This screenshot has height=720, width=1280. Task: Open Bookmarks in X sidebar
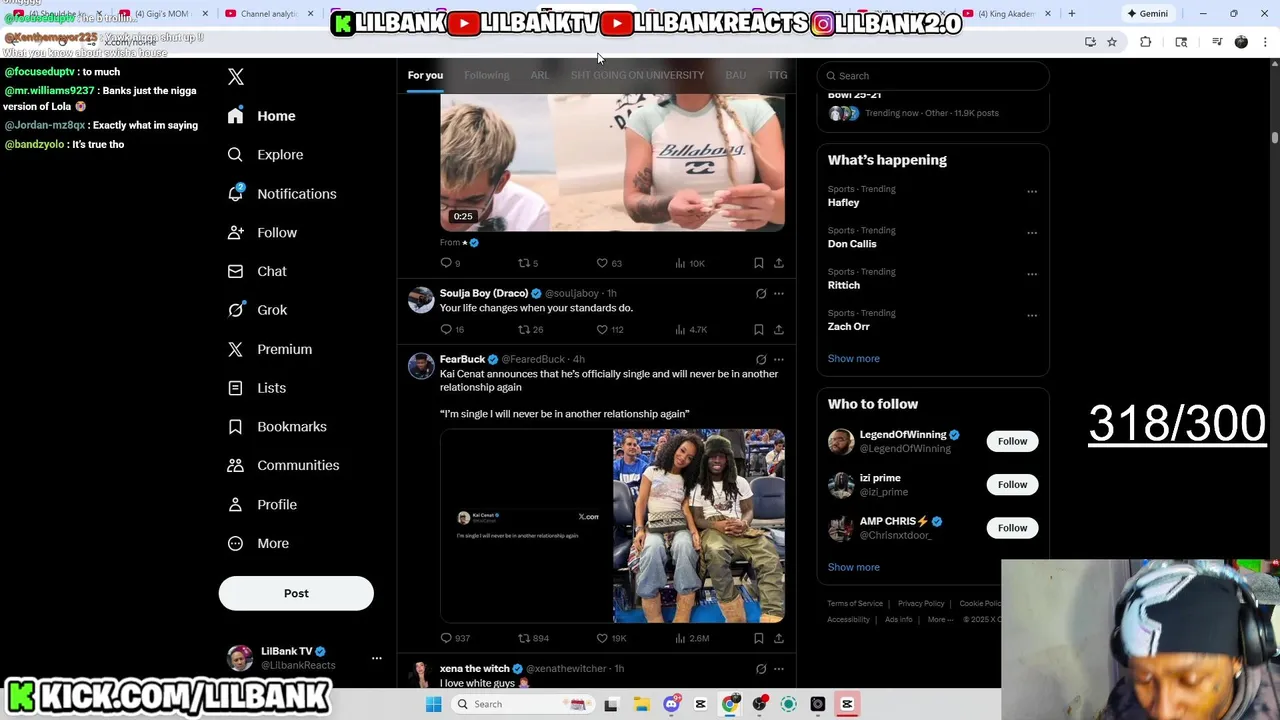click(x=277, y=427)
